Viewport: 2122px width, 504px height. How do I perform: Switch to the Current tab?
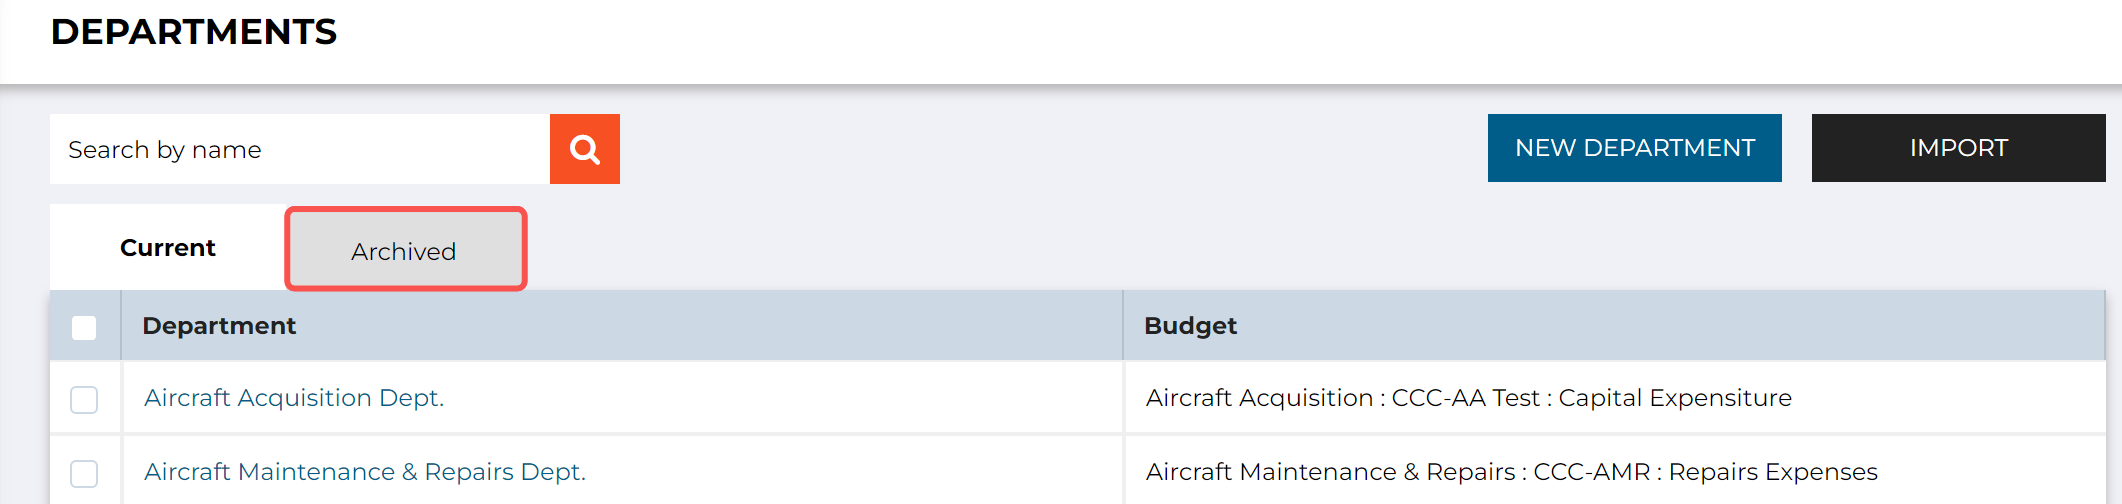coord(167,248)
